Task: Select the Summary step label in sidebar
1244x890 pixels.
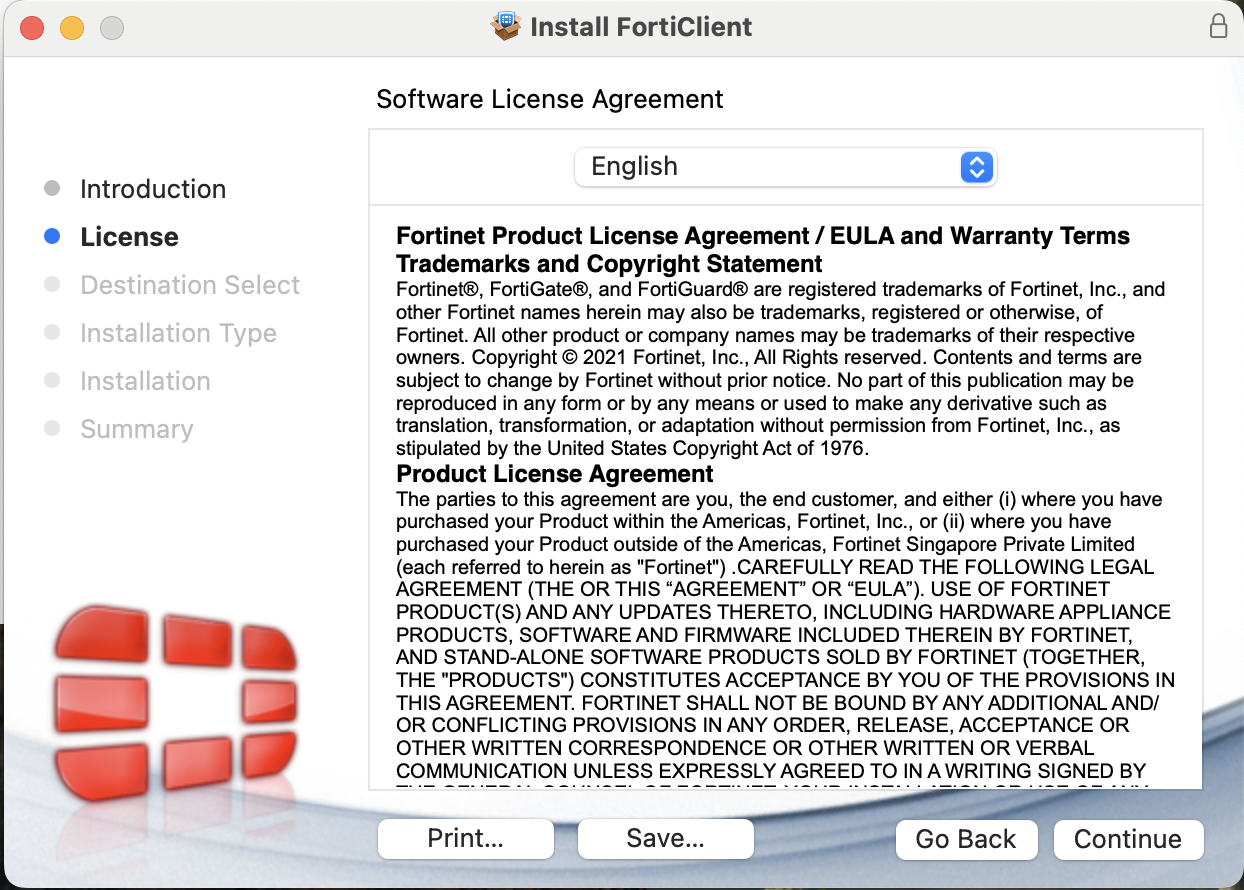Action: tap(136, 429)
